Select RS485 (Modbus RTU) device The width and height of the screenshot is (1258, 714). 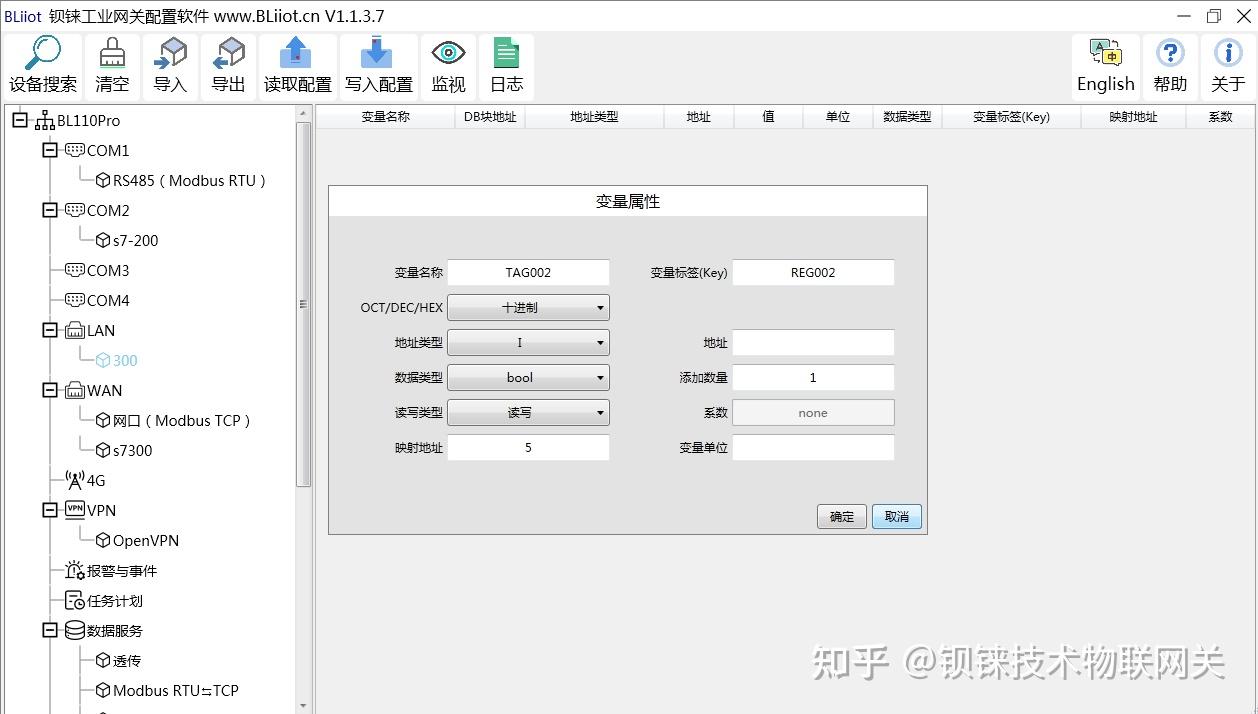click(190, 180)
